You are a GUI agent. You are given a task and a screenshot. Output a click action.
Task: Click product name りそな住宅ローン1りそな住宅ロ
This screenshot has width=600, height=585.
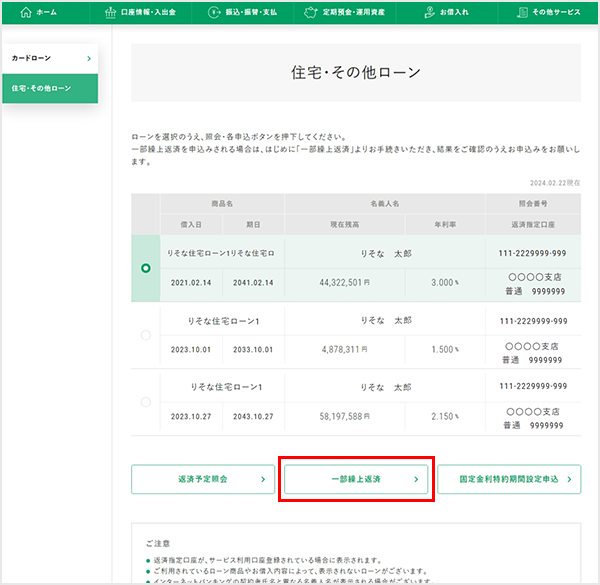[x=221, y=253]
